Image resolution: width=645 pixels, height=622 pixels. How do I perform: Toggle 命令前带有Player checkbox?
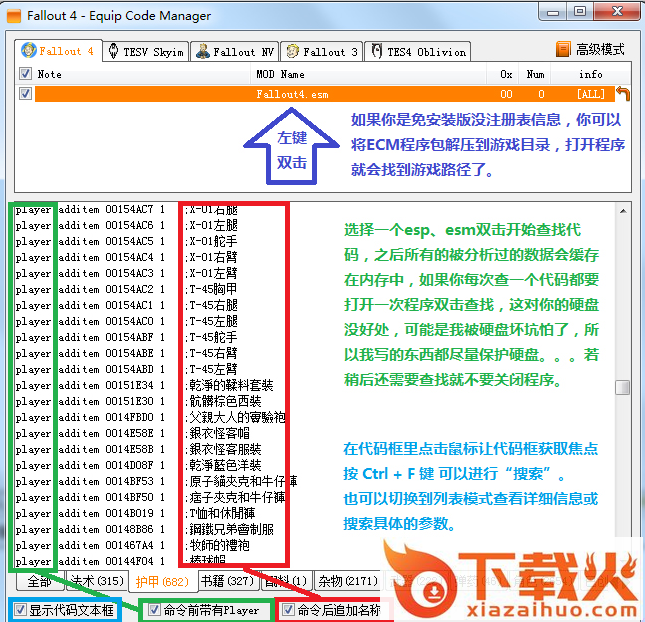coord(154,610)
